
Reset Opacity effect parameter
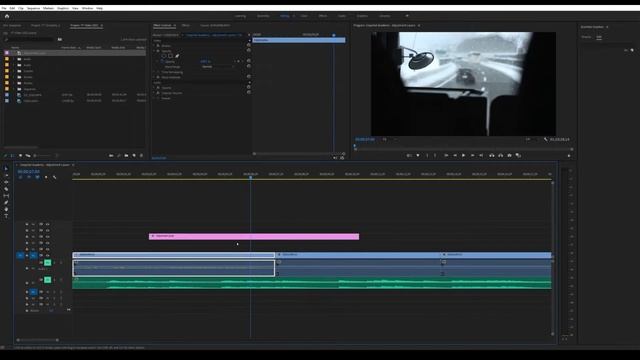249,61
